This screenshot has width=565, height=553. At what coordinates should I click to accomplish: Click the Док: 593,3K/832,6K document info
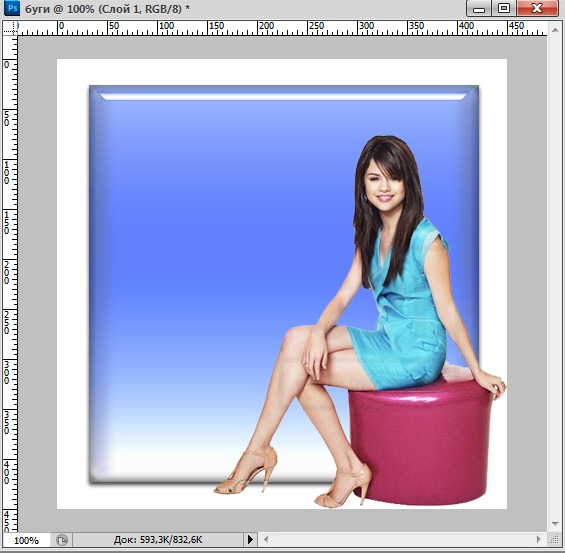pos(158,540)
